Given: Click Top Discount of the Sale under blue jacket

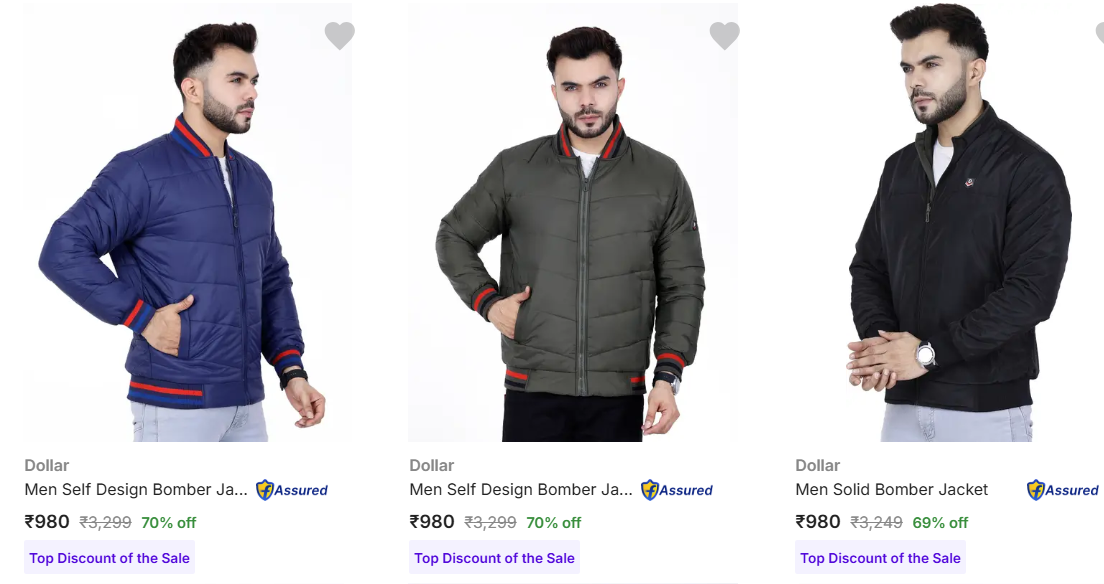Looking at the screenshot, I should 109,558.
